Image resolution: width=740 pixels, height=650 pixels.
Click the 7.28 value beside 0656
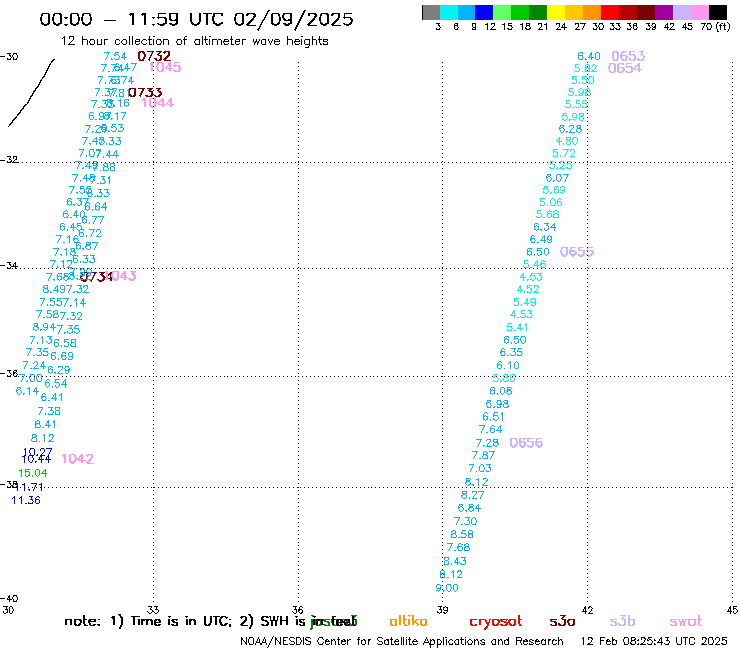point(488,443)
